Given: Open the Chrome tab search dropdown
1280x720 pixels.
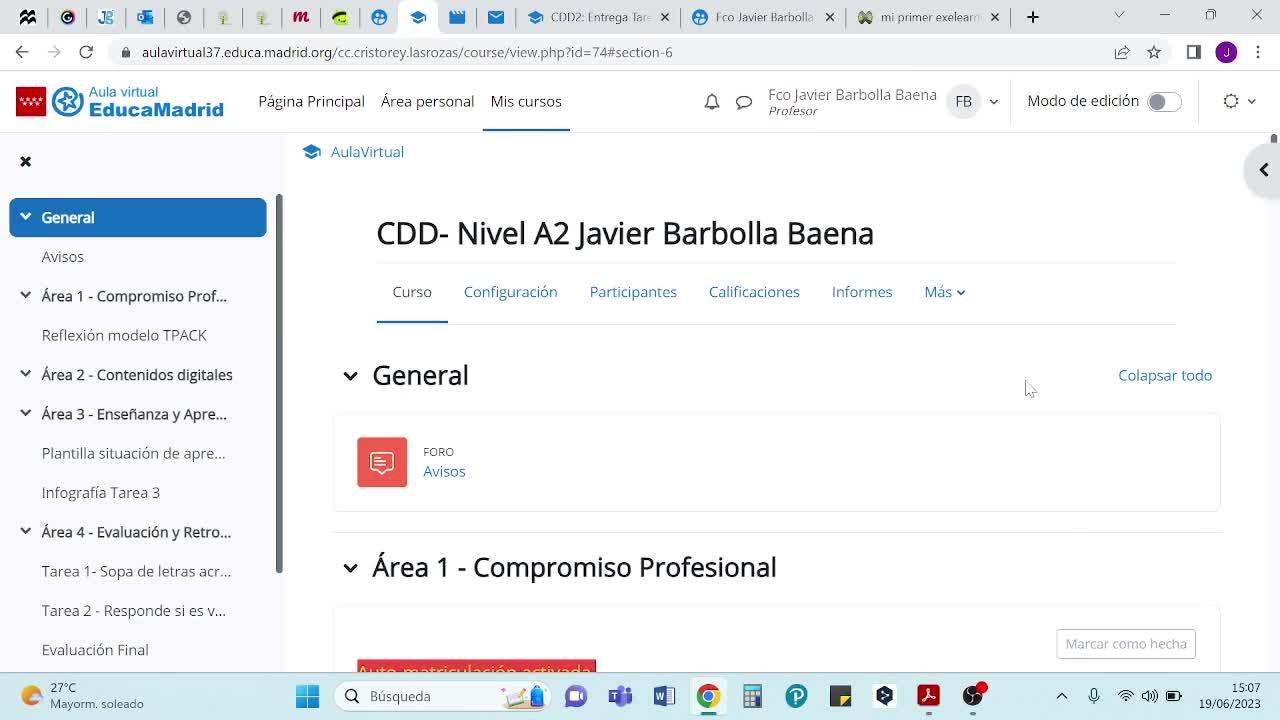Looking at the screenshot, I should [x=1119, y=16].
